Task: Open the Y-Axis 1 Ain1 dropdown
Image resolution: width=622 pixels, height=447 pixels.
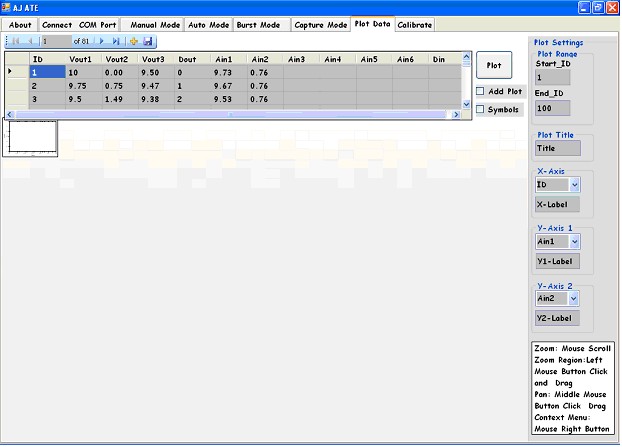Action: (x=574, y=241)
